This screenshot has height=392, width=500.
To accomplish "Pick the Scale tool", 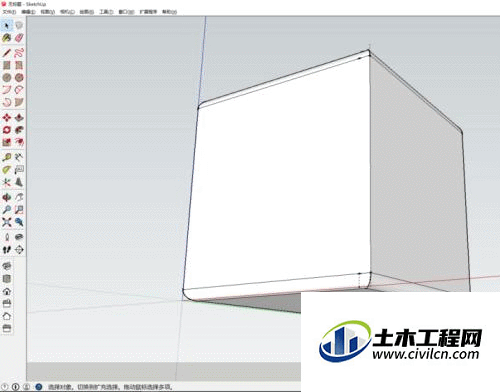I will pos(7,142).
